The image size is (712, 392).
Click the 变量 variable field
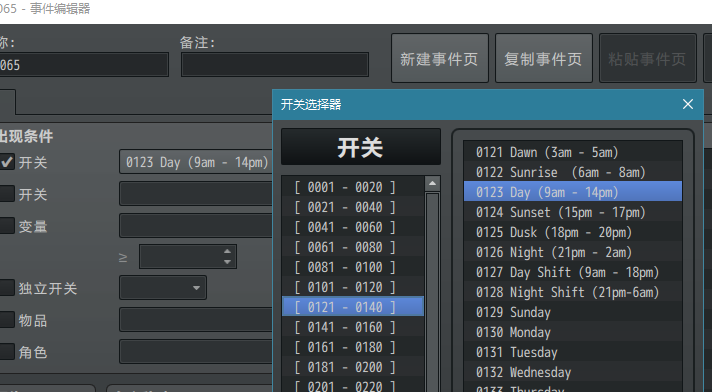196,225
